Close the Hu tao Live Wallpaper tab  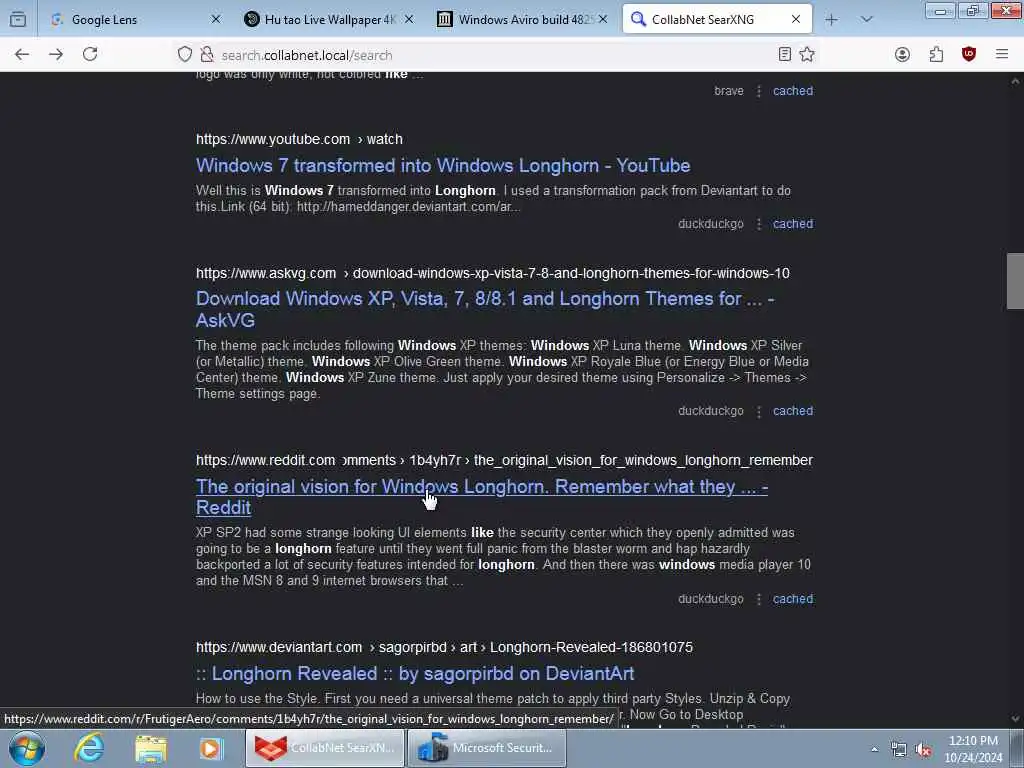[x=409, y=20]
